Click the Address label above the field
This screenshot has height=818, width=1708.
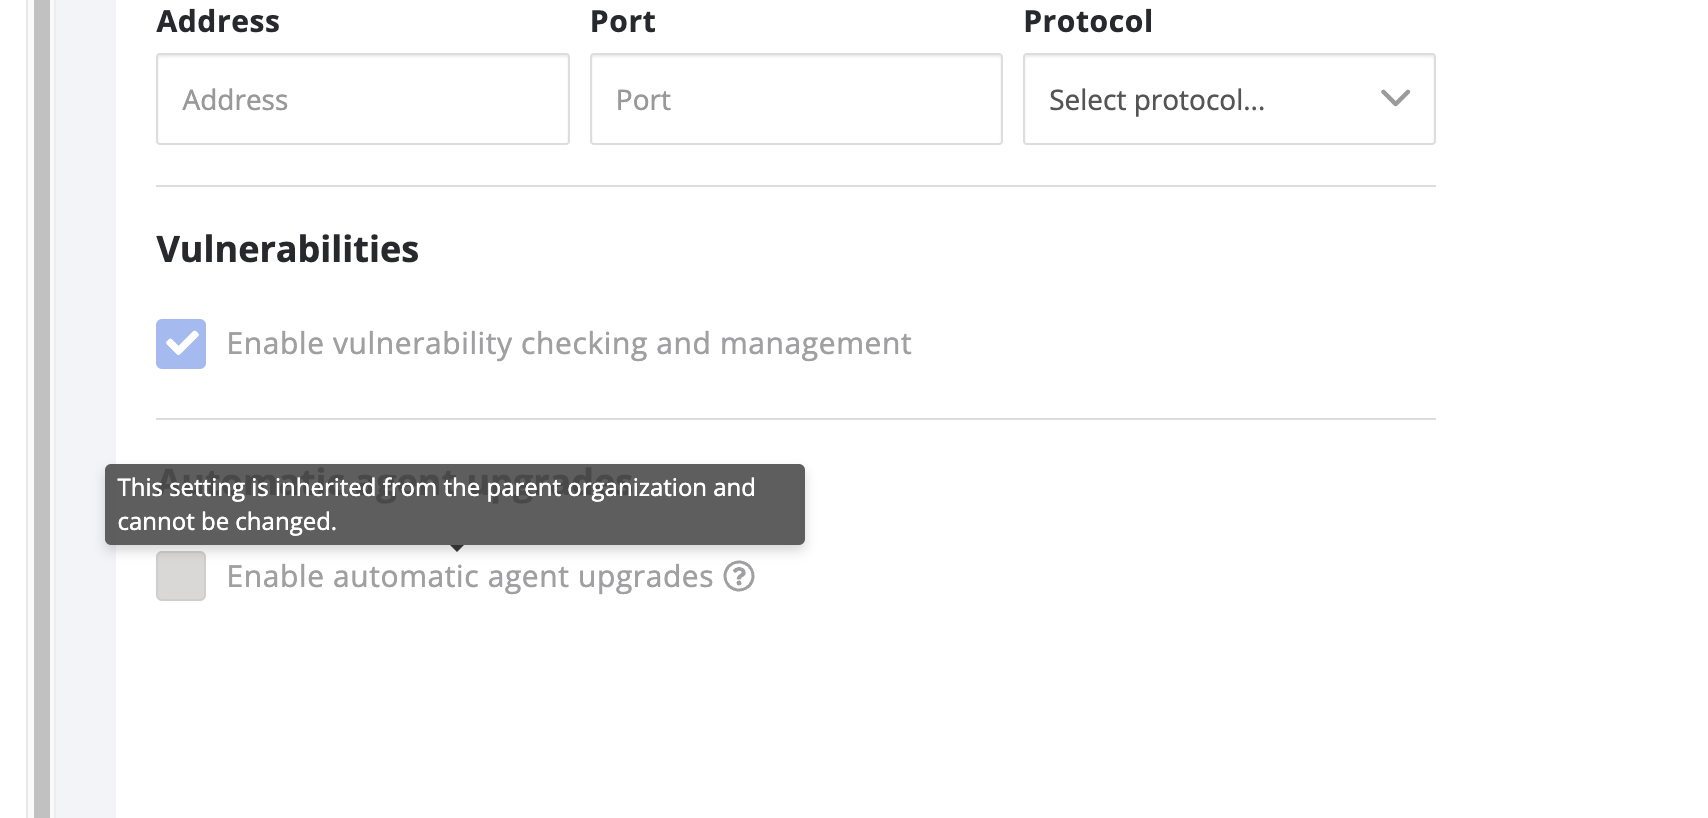pyautogui.click(x=218, y=21)
